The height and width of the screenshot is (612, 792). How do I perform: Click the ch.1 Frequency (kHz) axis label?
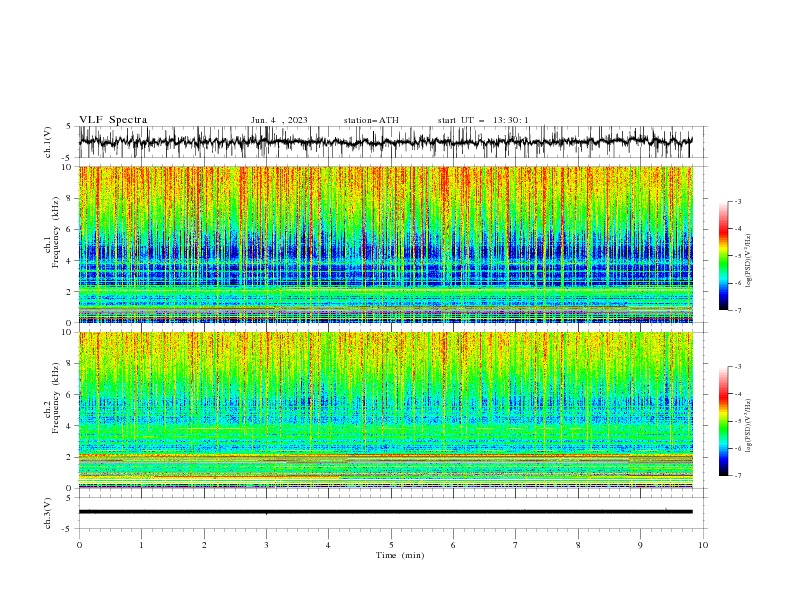click(x=52, y=233)
